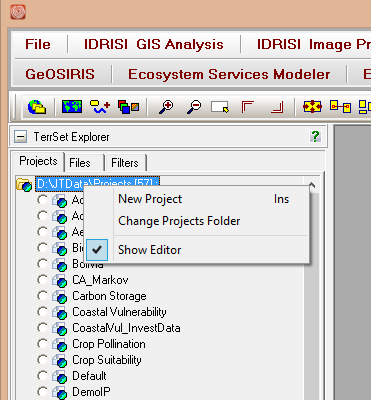Open the Digitize vector feature icon
This screenshot has width=371, height=400.
[x=100, y=107]
